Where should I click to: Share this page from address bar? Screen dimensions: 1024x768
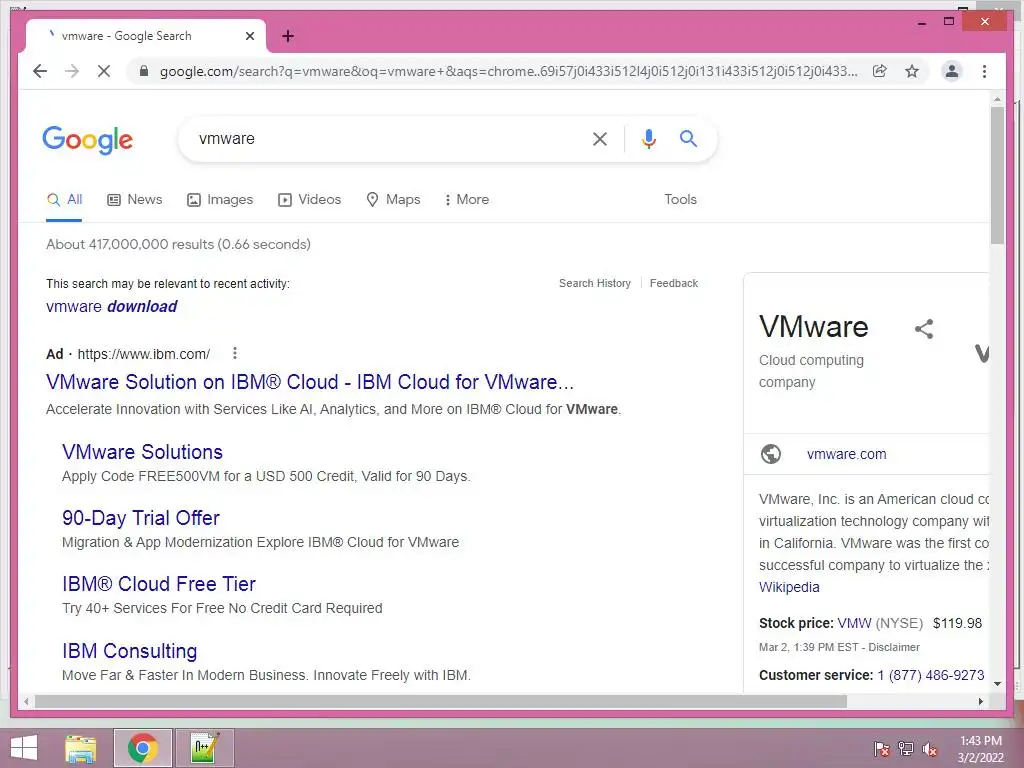tap(880, 71)
